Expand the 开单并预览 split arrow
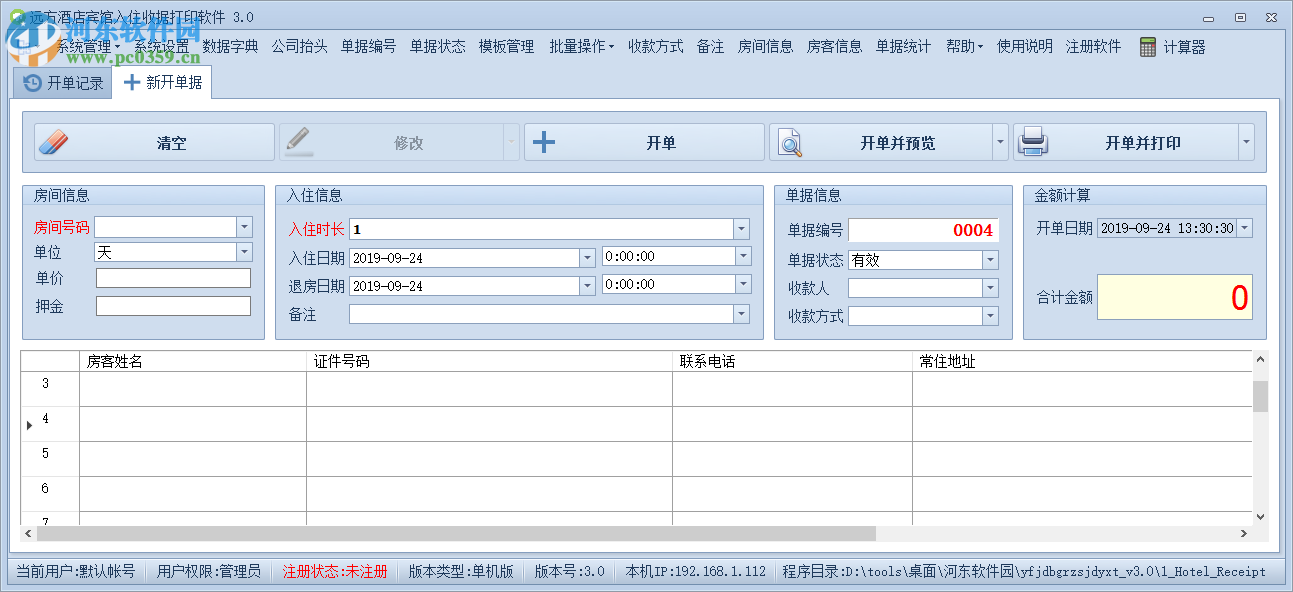1293x592 pixels. 1000,143
